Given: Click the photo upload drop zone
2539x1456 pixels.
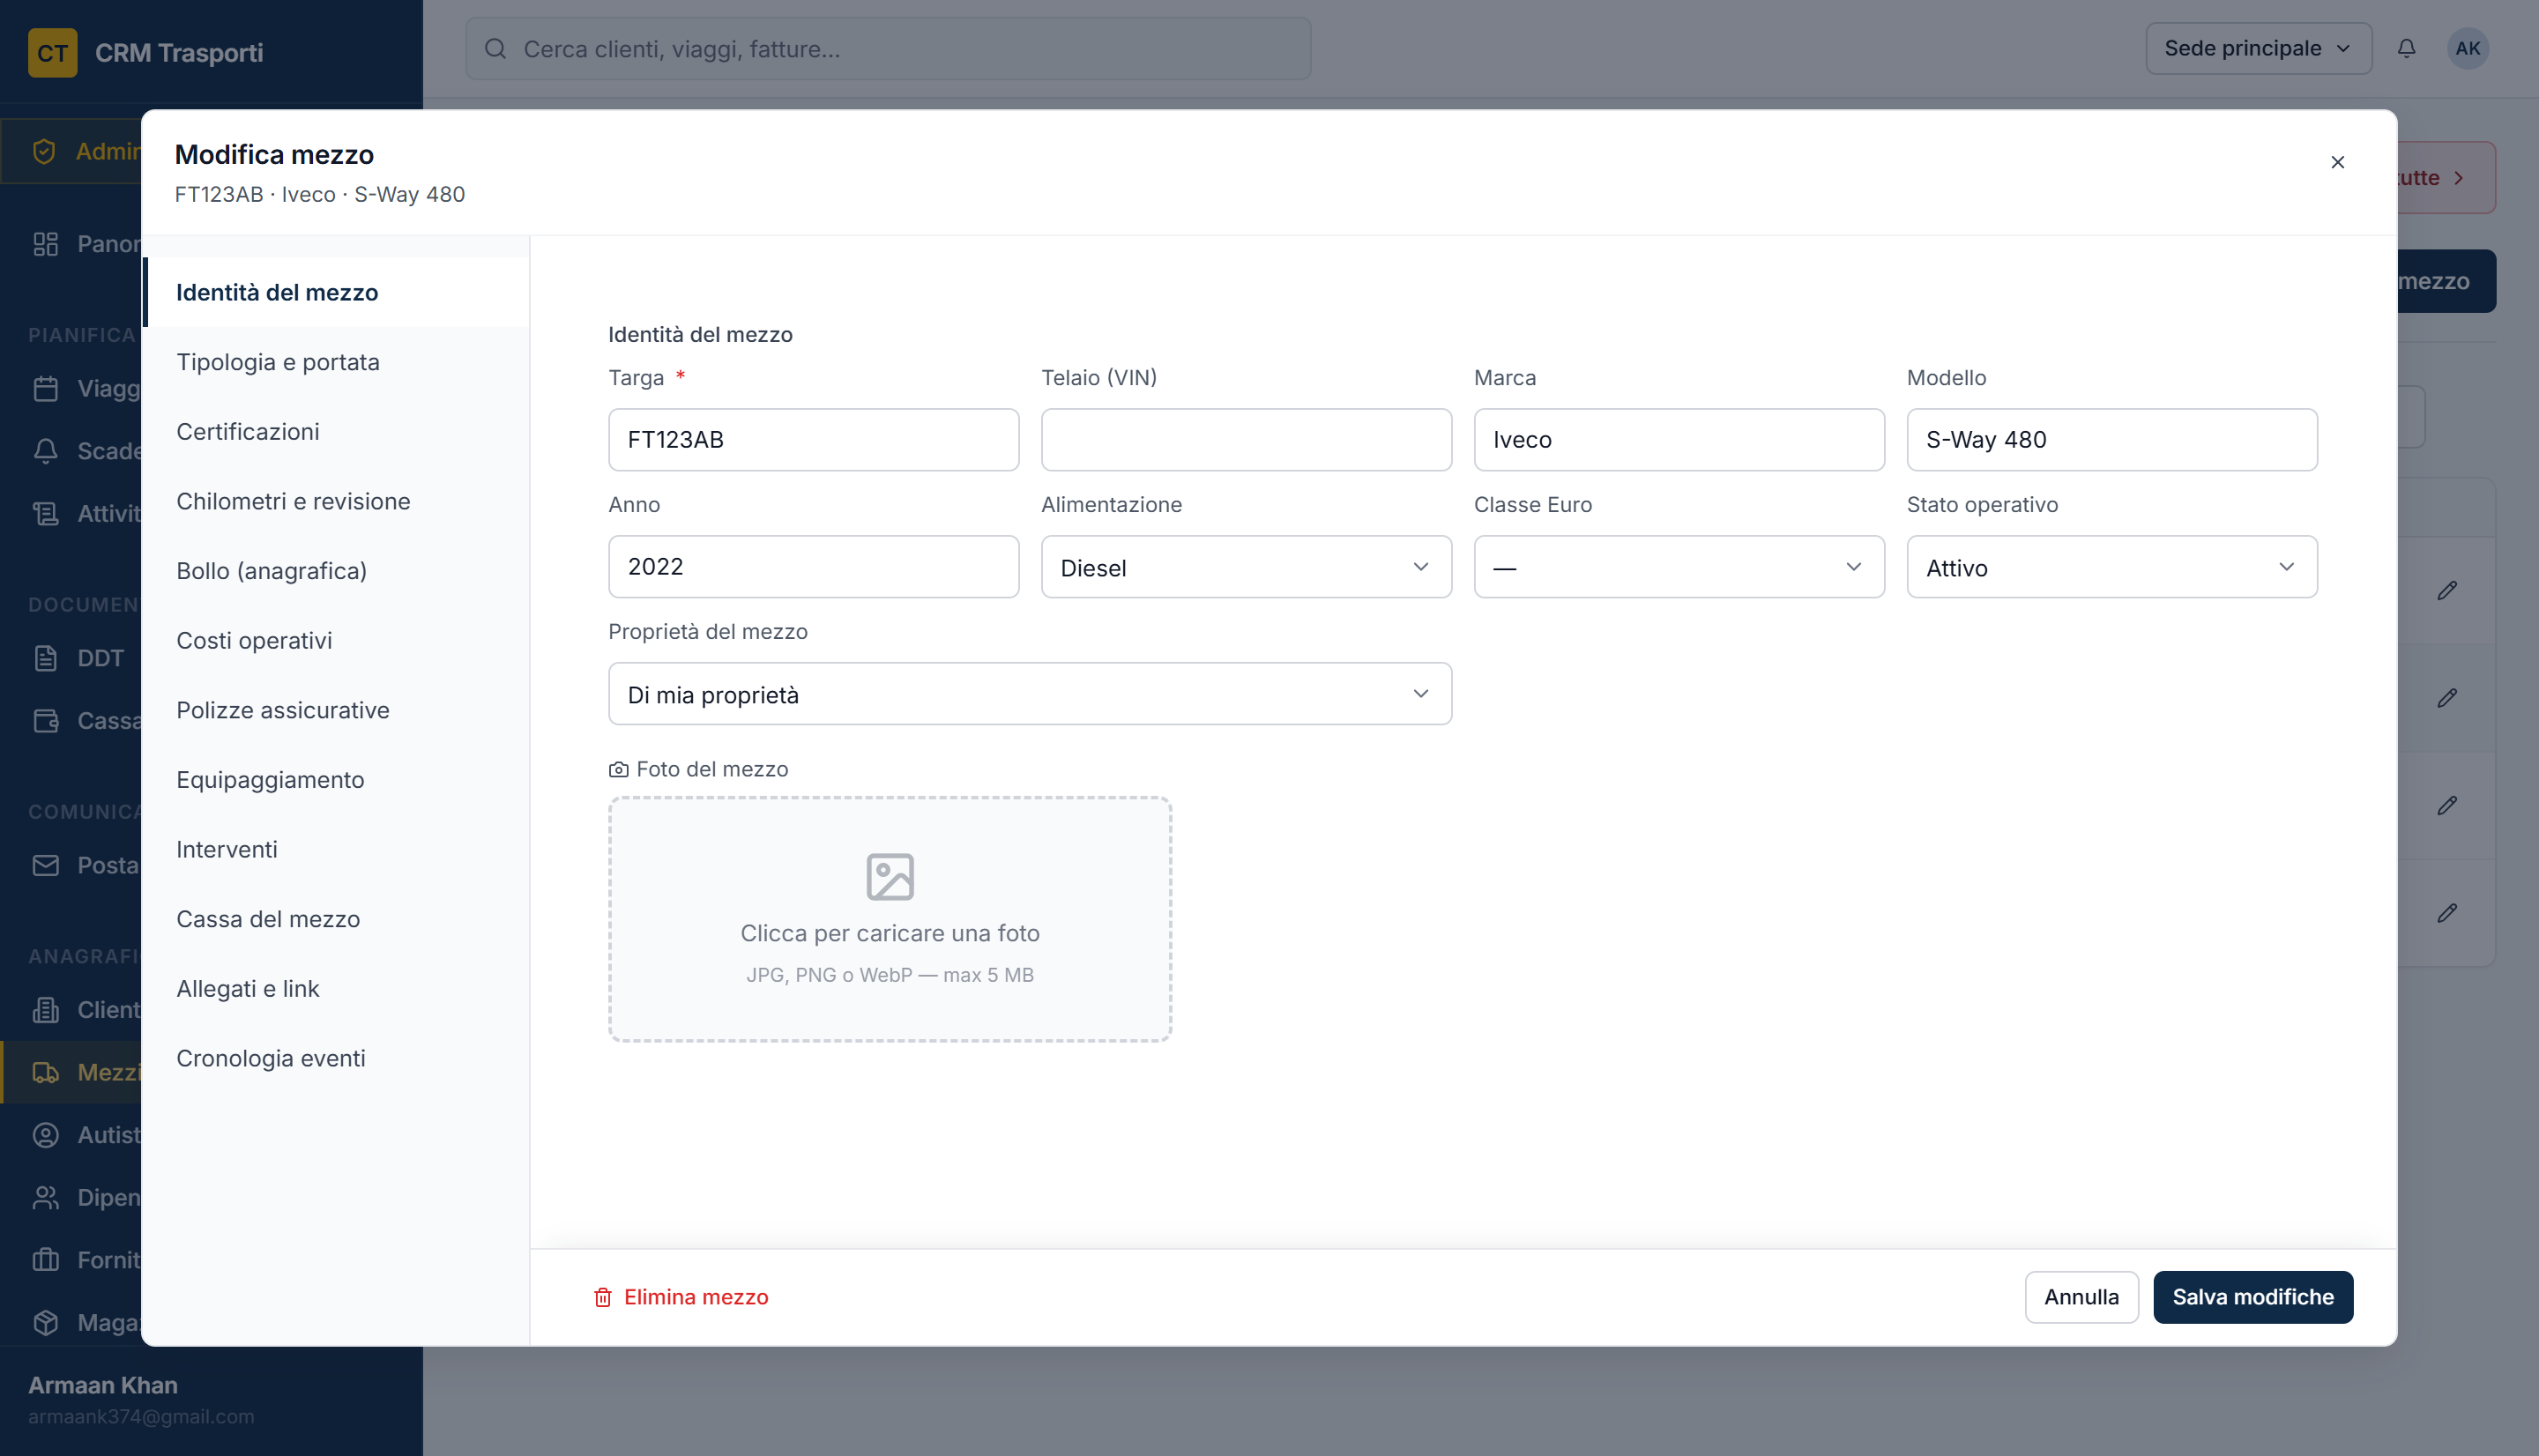Looking at the screenshot, I should pos(890,919).
